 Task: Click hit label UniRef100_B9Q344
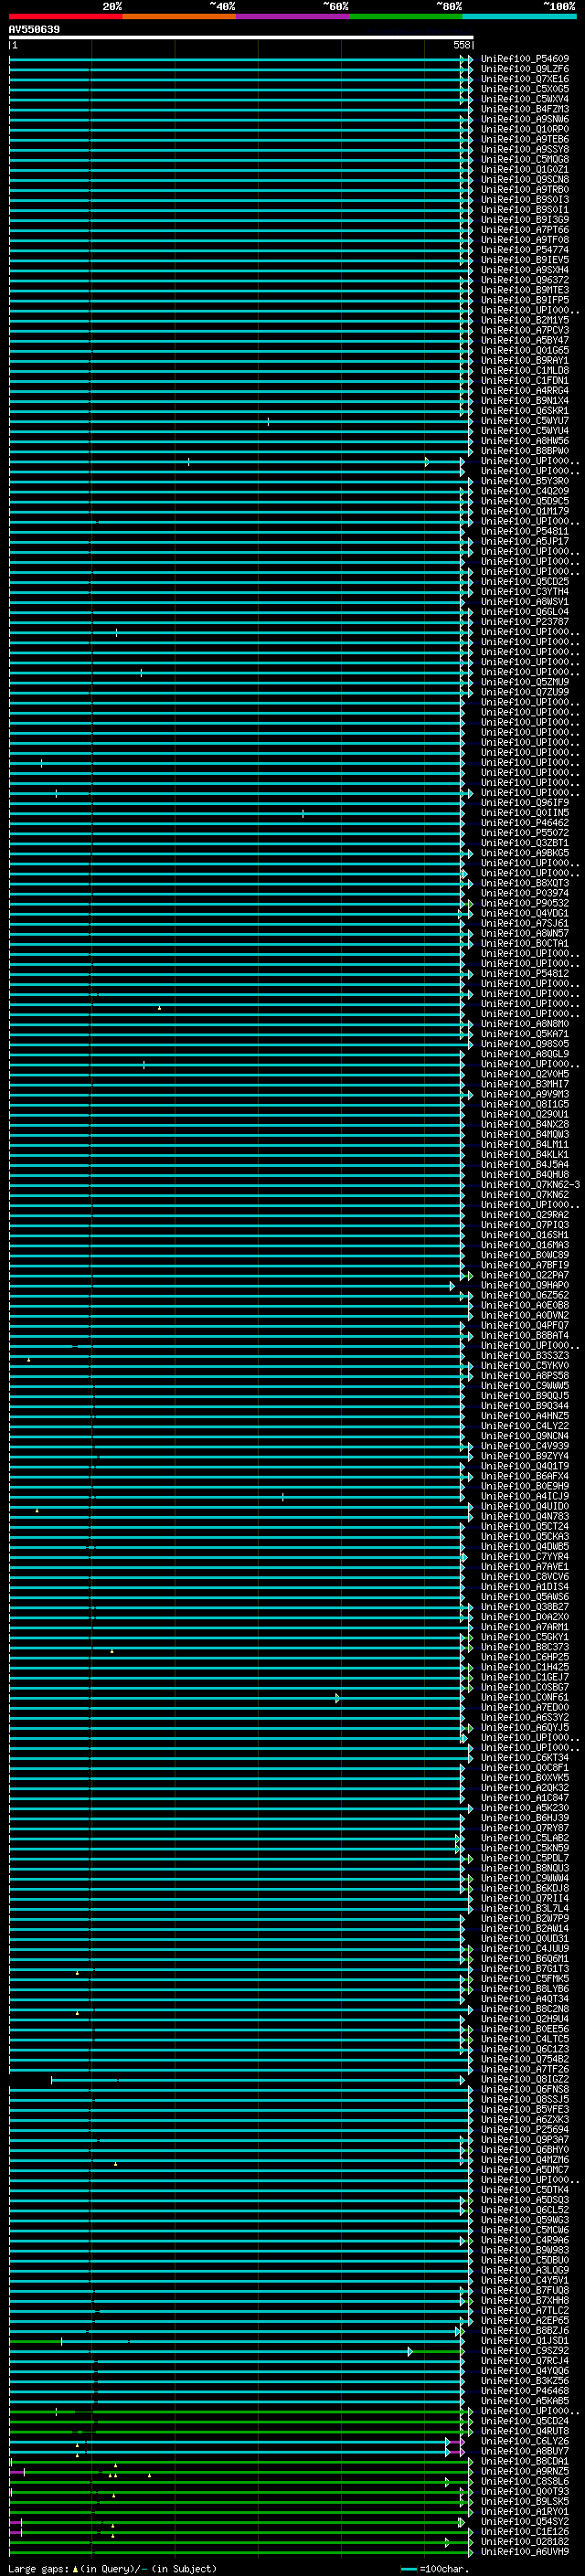[524, 1406]
